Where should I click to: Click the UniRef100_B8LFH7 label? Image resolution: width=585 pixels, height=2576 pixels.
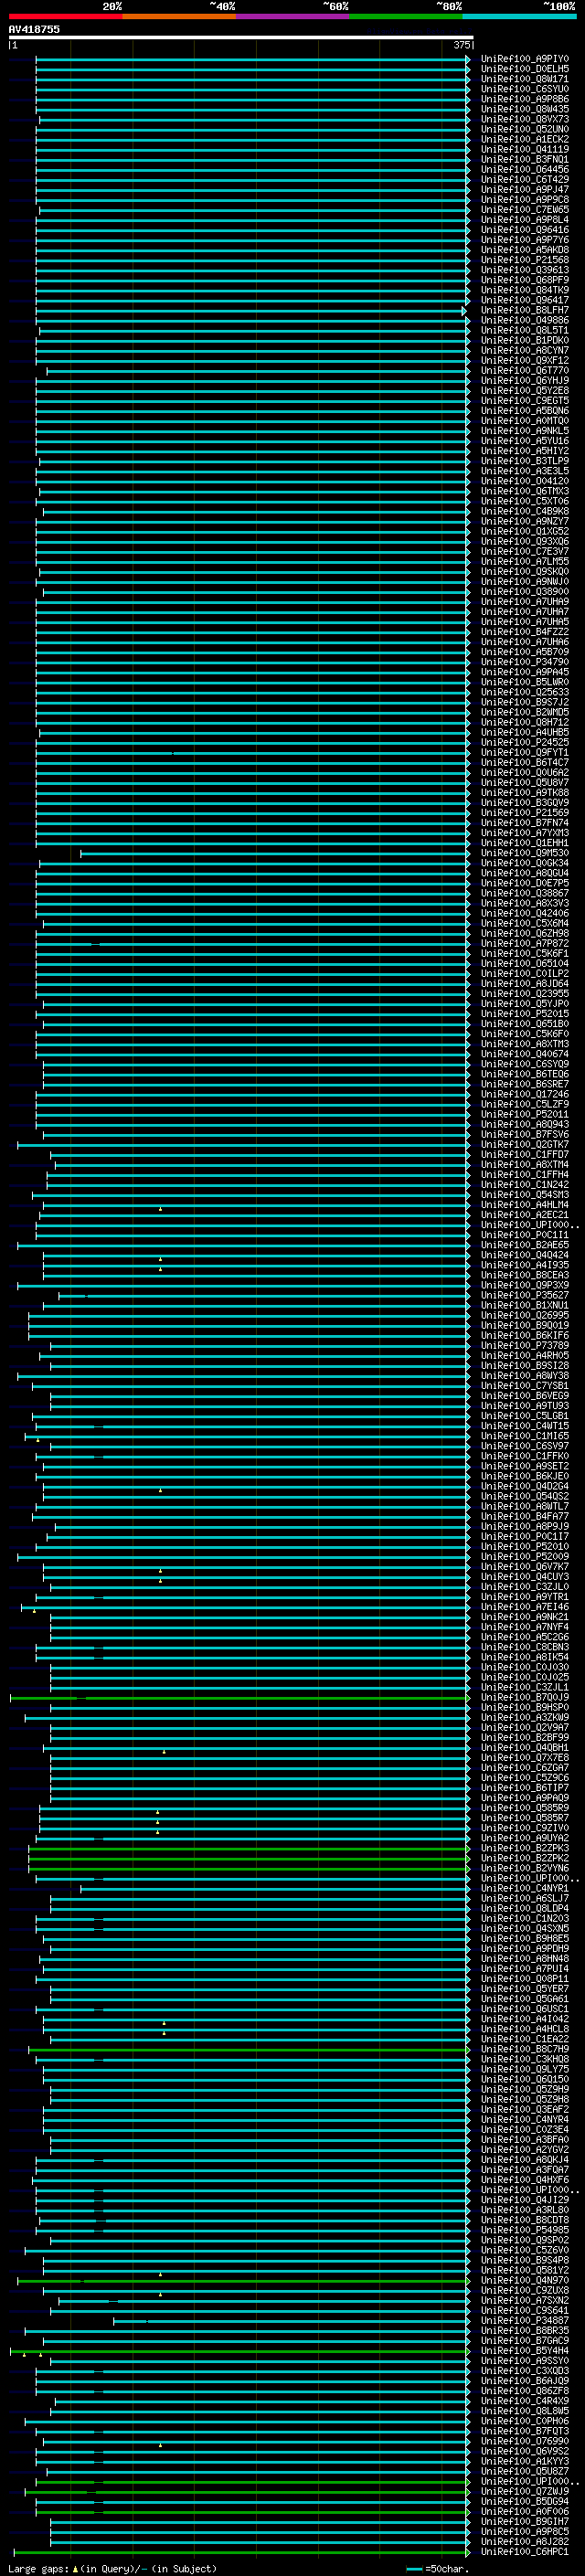(x=524, y=310)
